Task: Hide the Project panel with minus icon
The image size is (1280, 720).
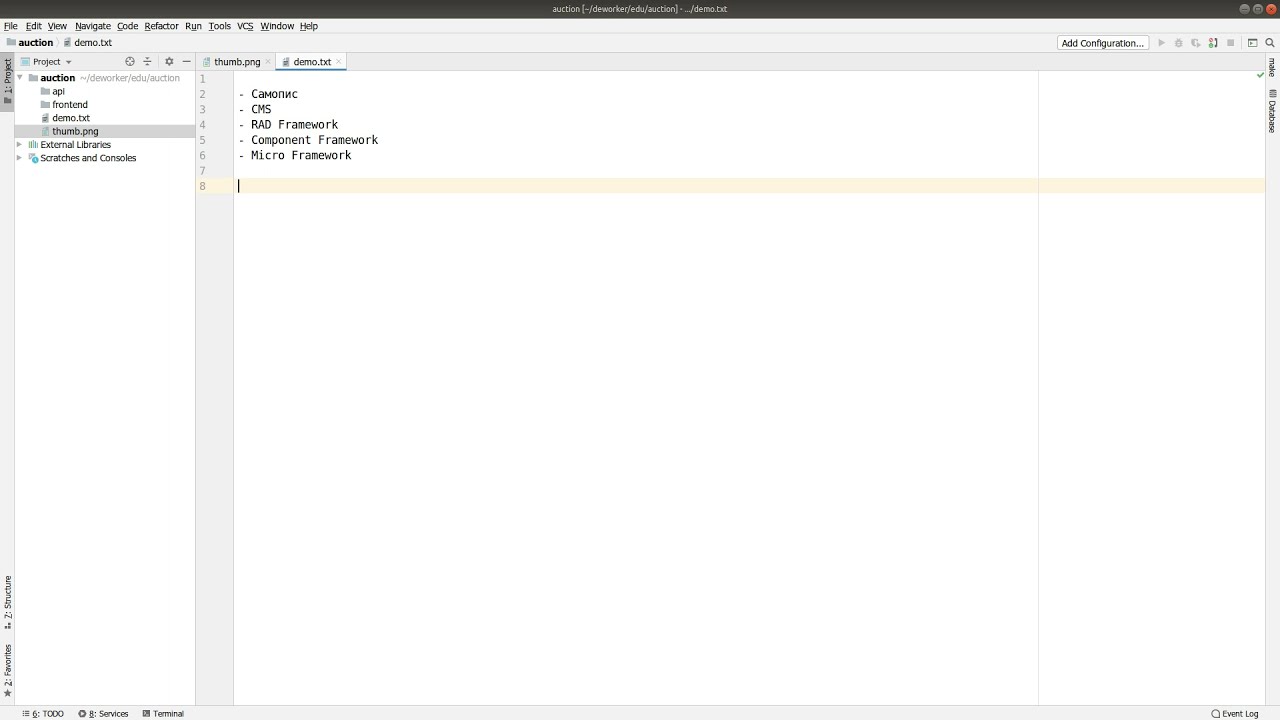Action: 186,62
